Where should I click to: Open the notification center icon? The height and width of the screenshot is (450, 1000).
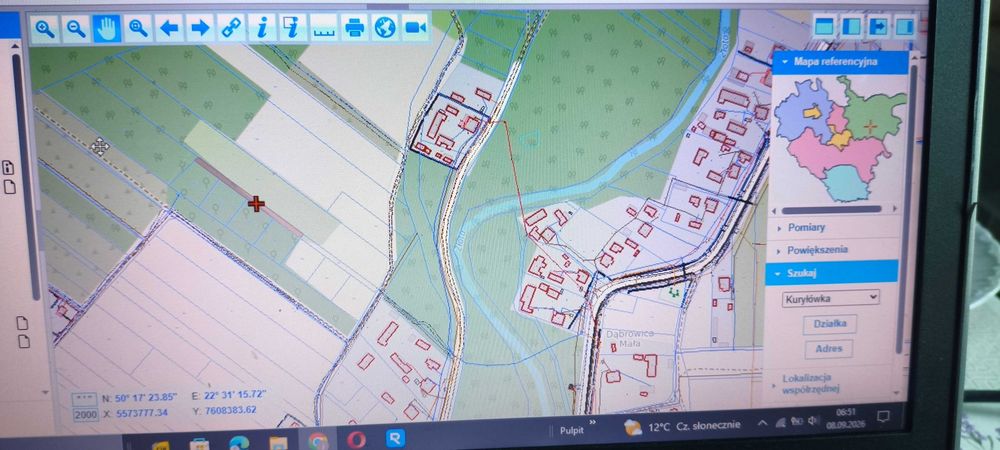[x=883, y=417]
